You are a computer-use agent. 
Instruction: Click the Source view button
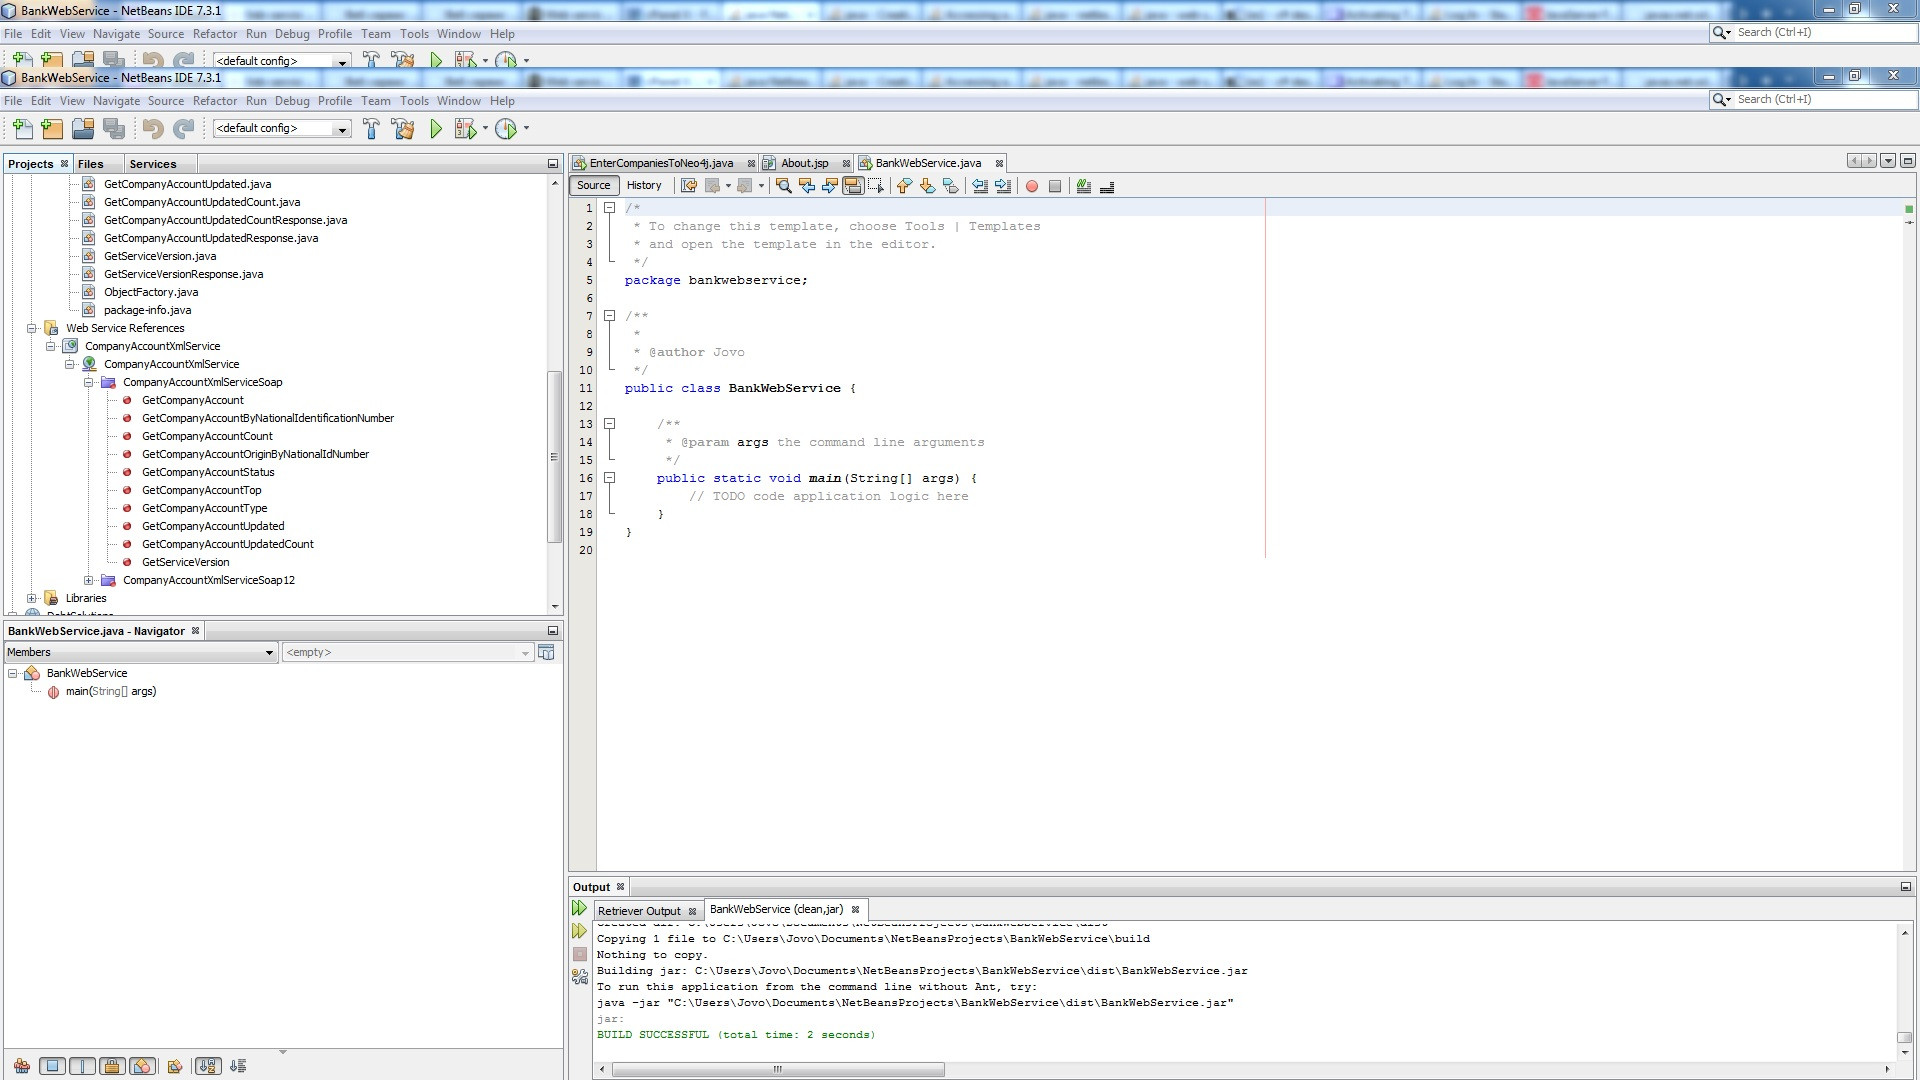[593, 185]
